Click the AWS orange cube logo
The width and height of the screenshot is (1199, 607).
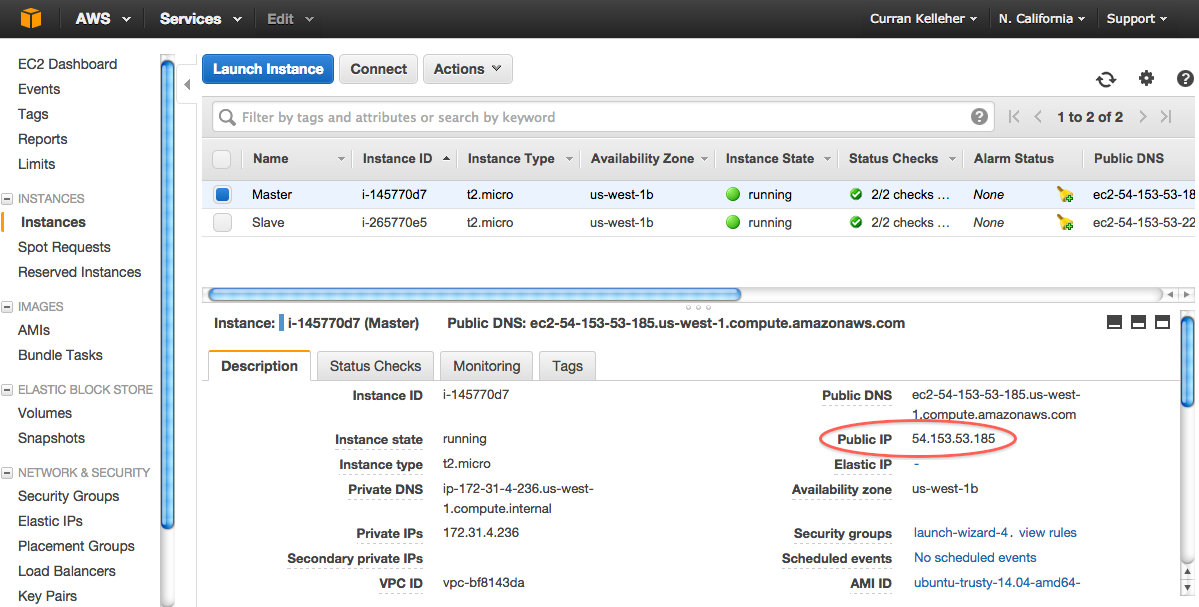point(31,18)
